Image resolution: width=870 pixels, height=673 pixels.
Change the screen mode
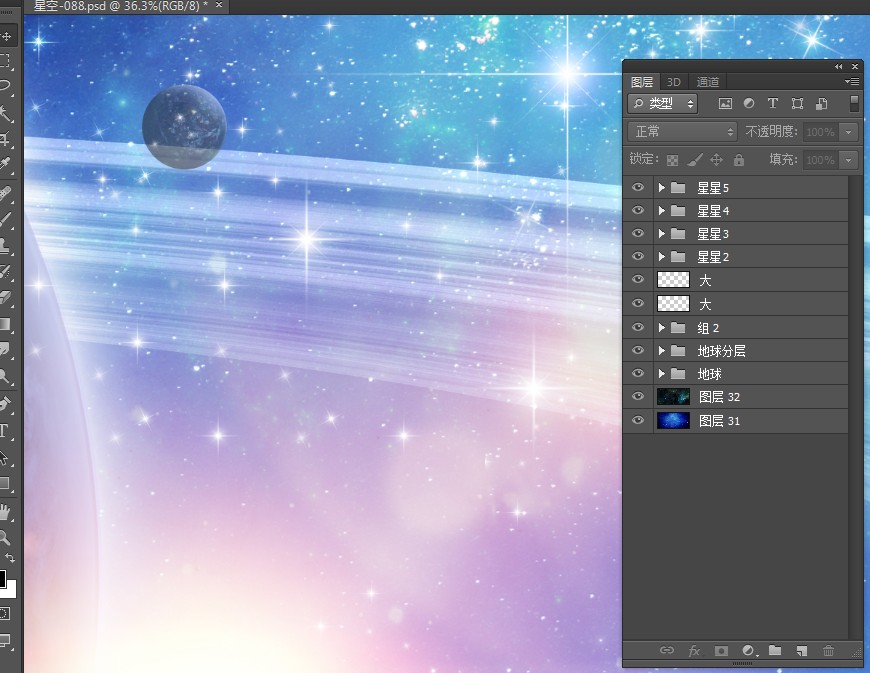click(x=6, y=641)
